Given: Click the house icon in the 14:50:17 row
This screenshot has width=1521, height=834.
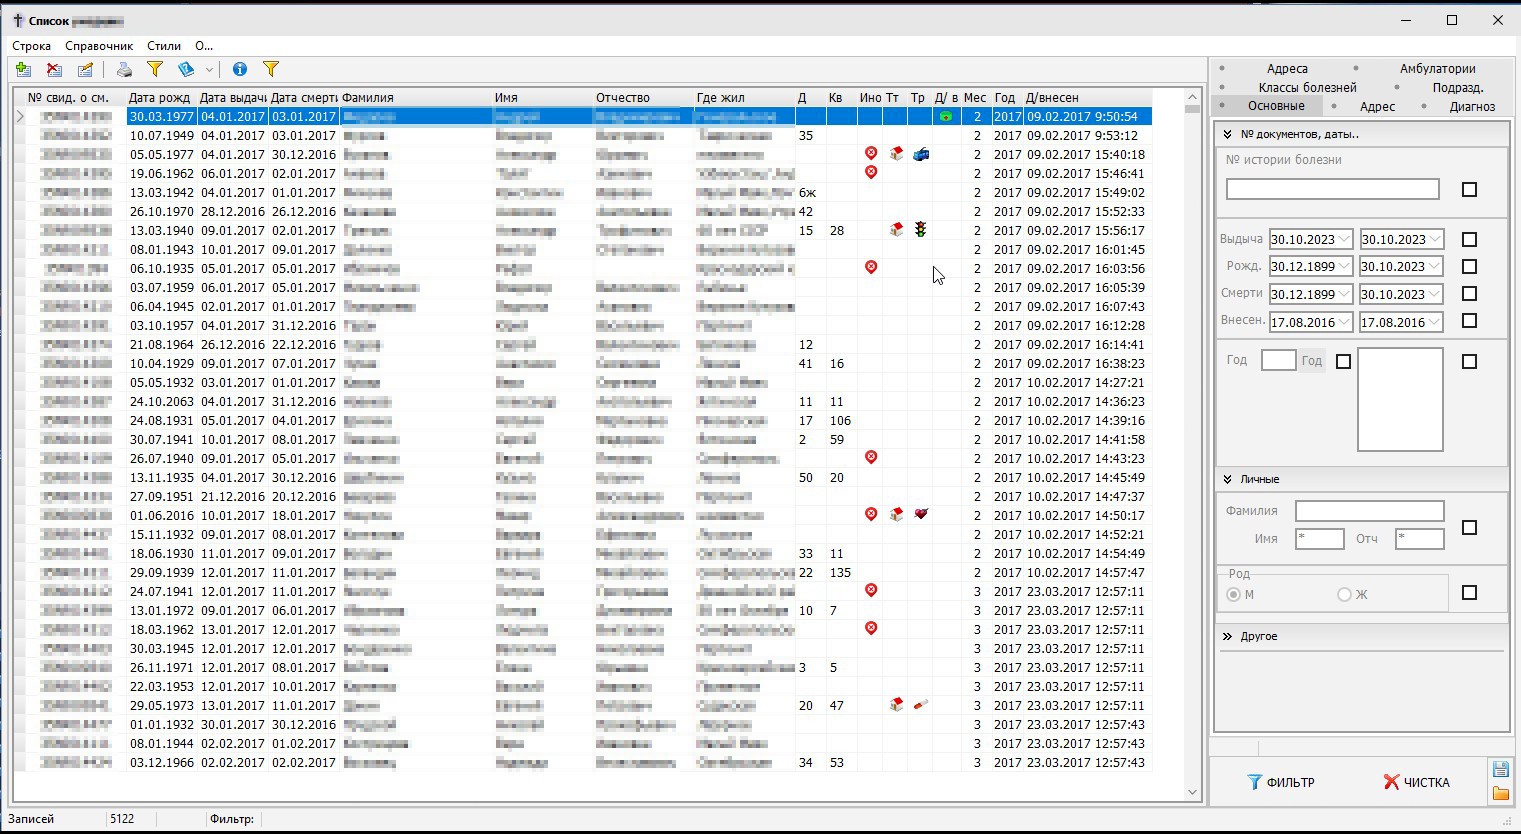Looking at the screenshot, I should 896,514.
